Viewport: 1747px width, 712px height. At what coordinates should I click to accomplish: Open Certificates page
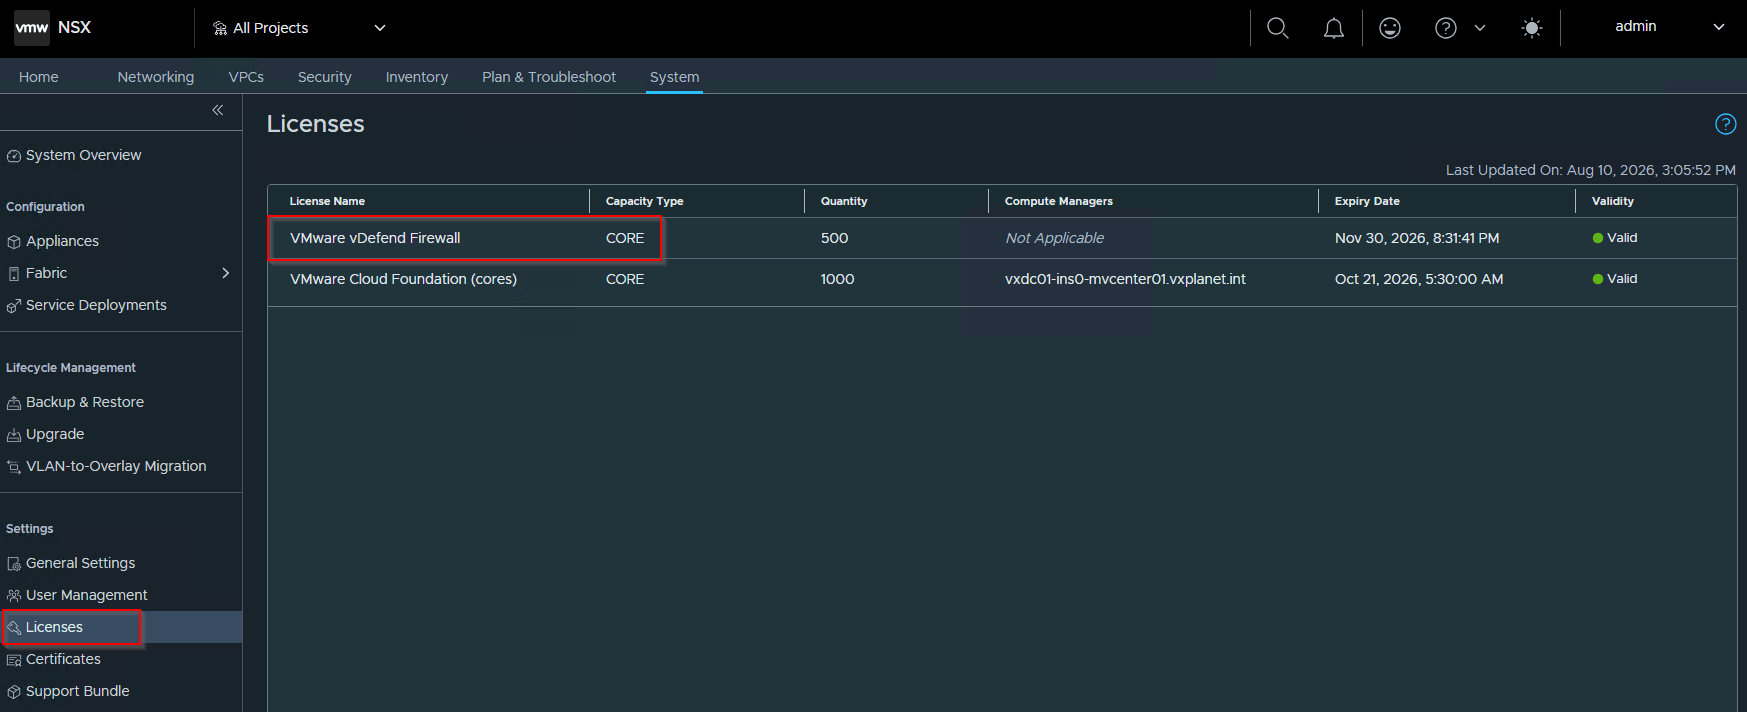tap(63, 659)
